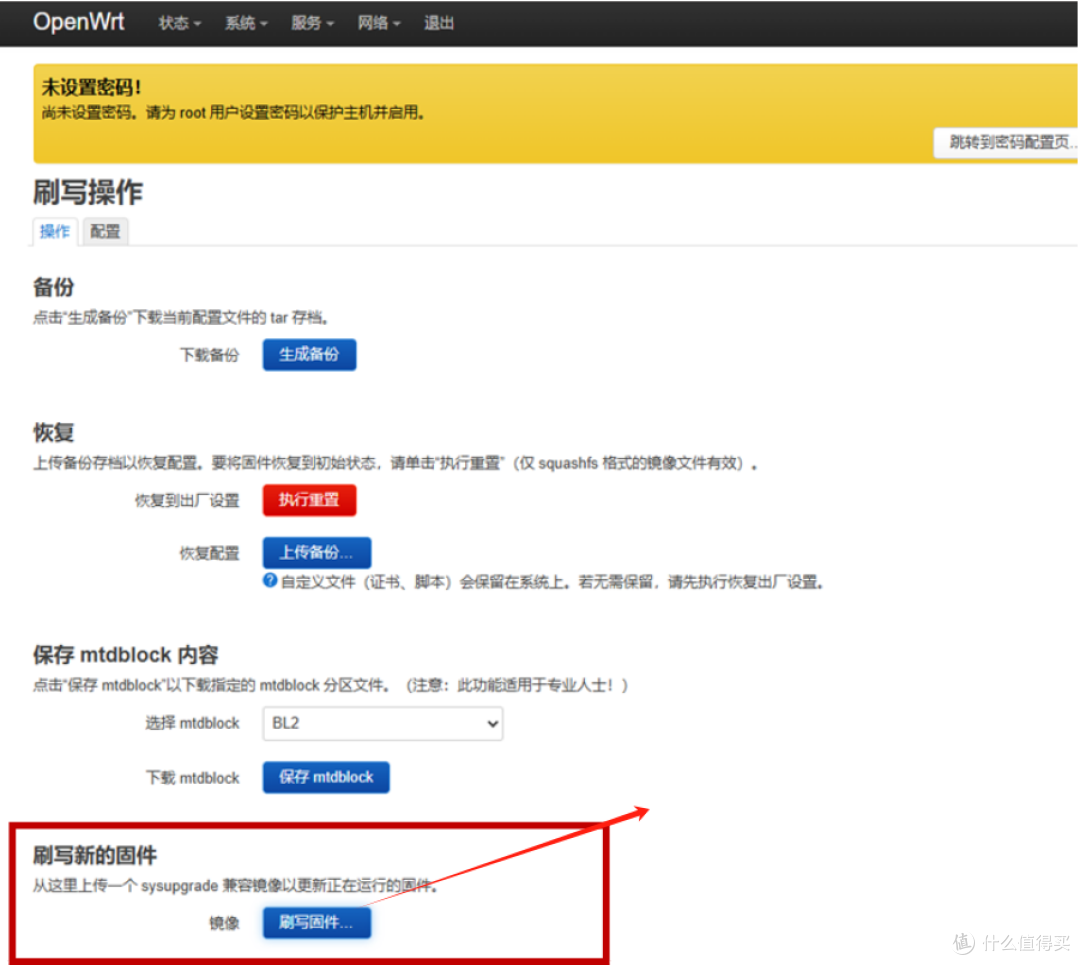Click the 下载 mtdblock label
1080x965 pixels.
[192, 778]
